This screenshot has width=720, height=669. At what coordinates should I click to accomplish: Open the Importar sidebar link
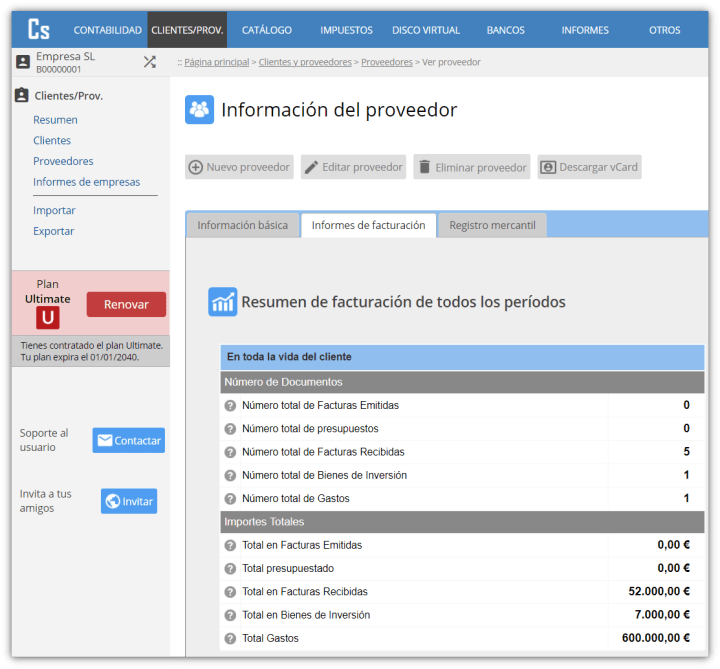pyautogui.click(x=54, y=210)
